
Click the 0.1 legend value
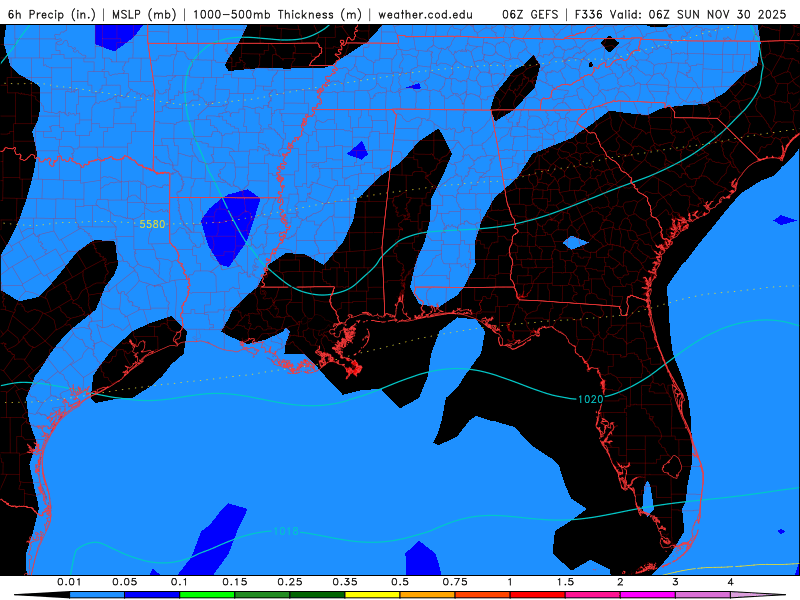click(179, 582)
